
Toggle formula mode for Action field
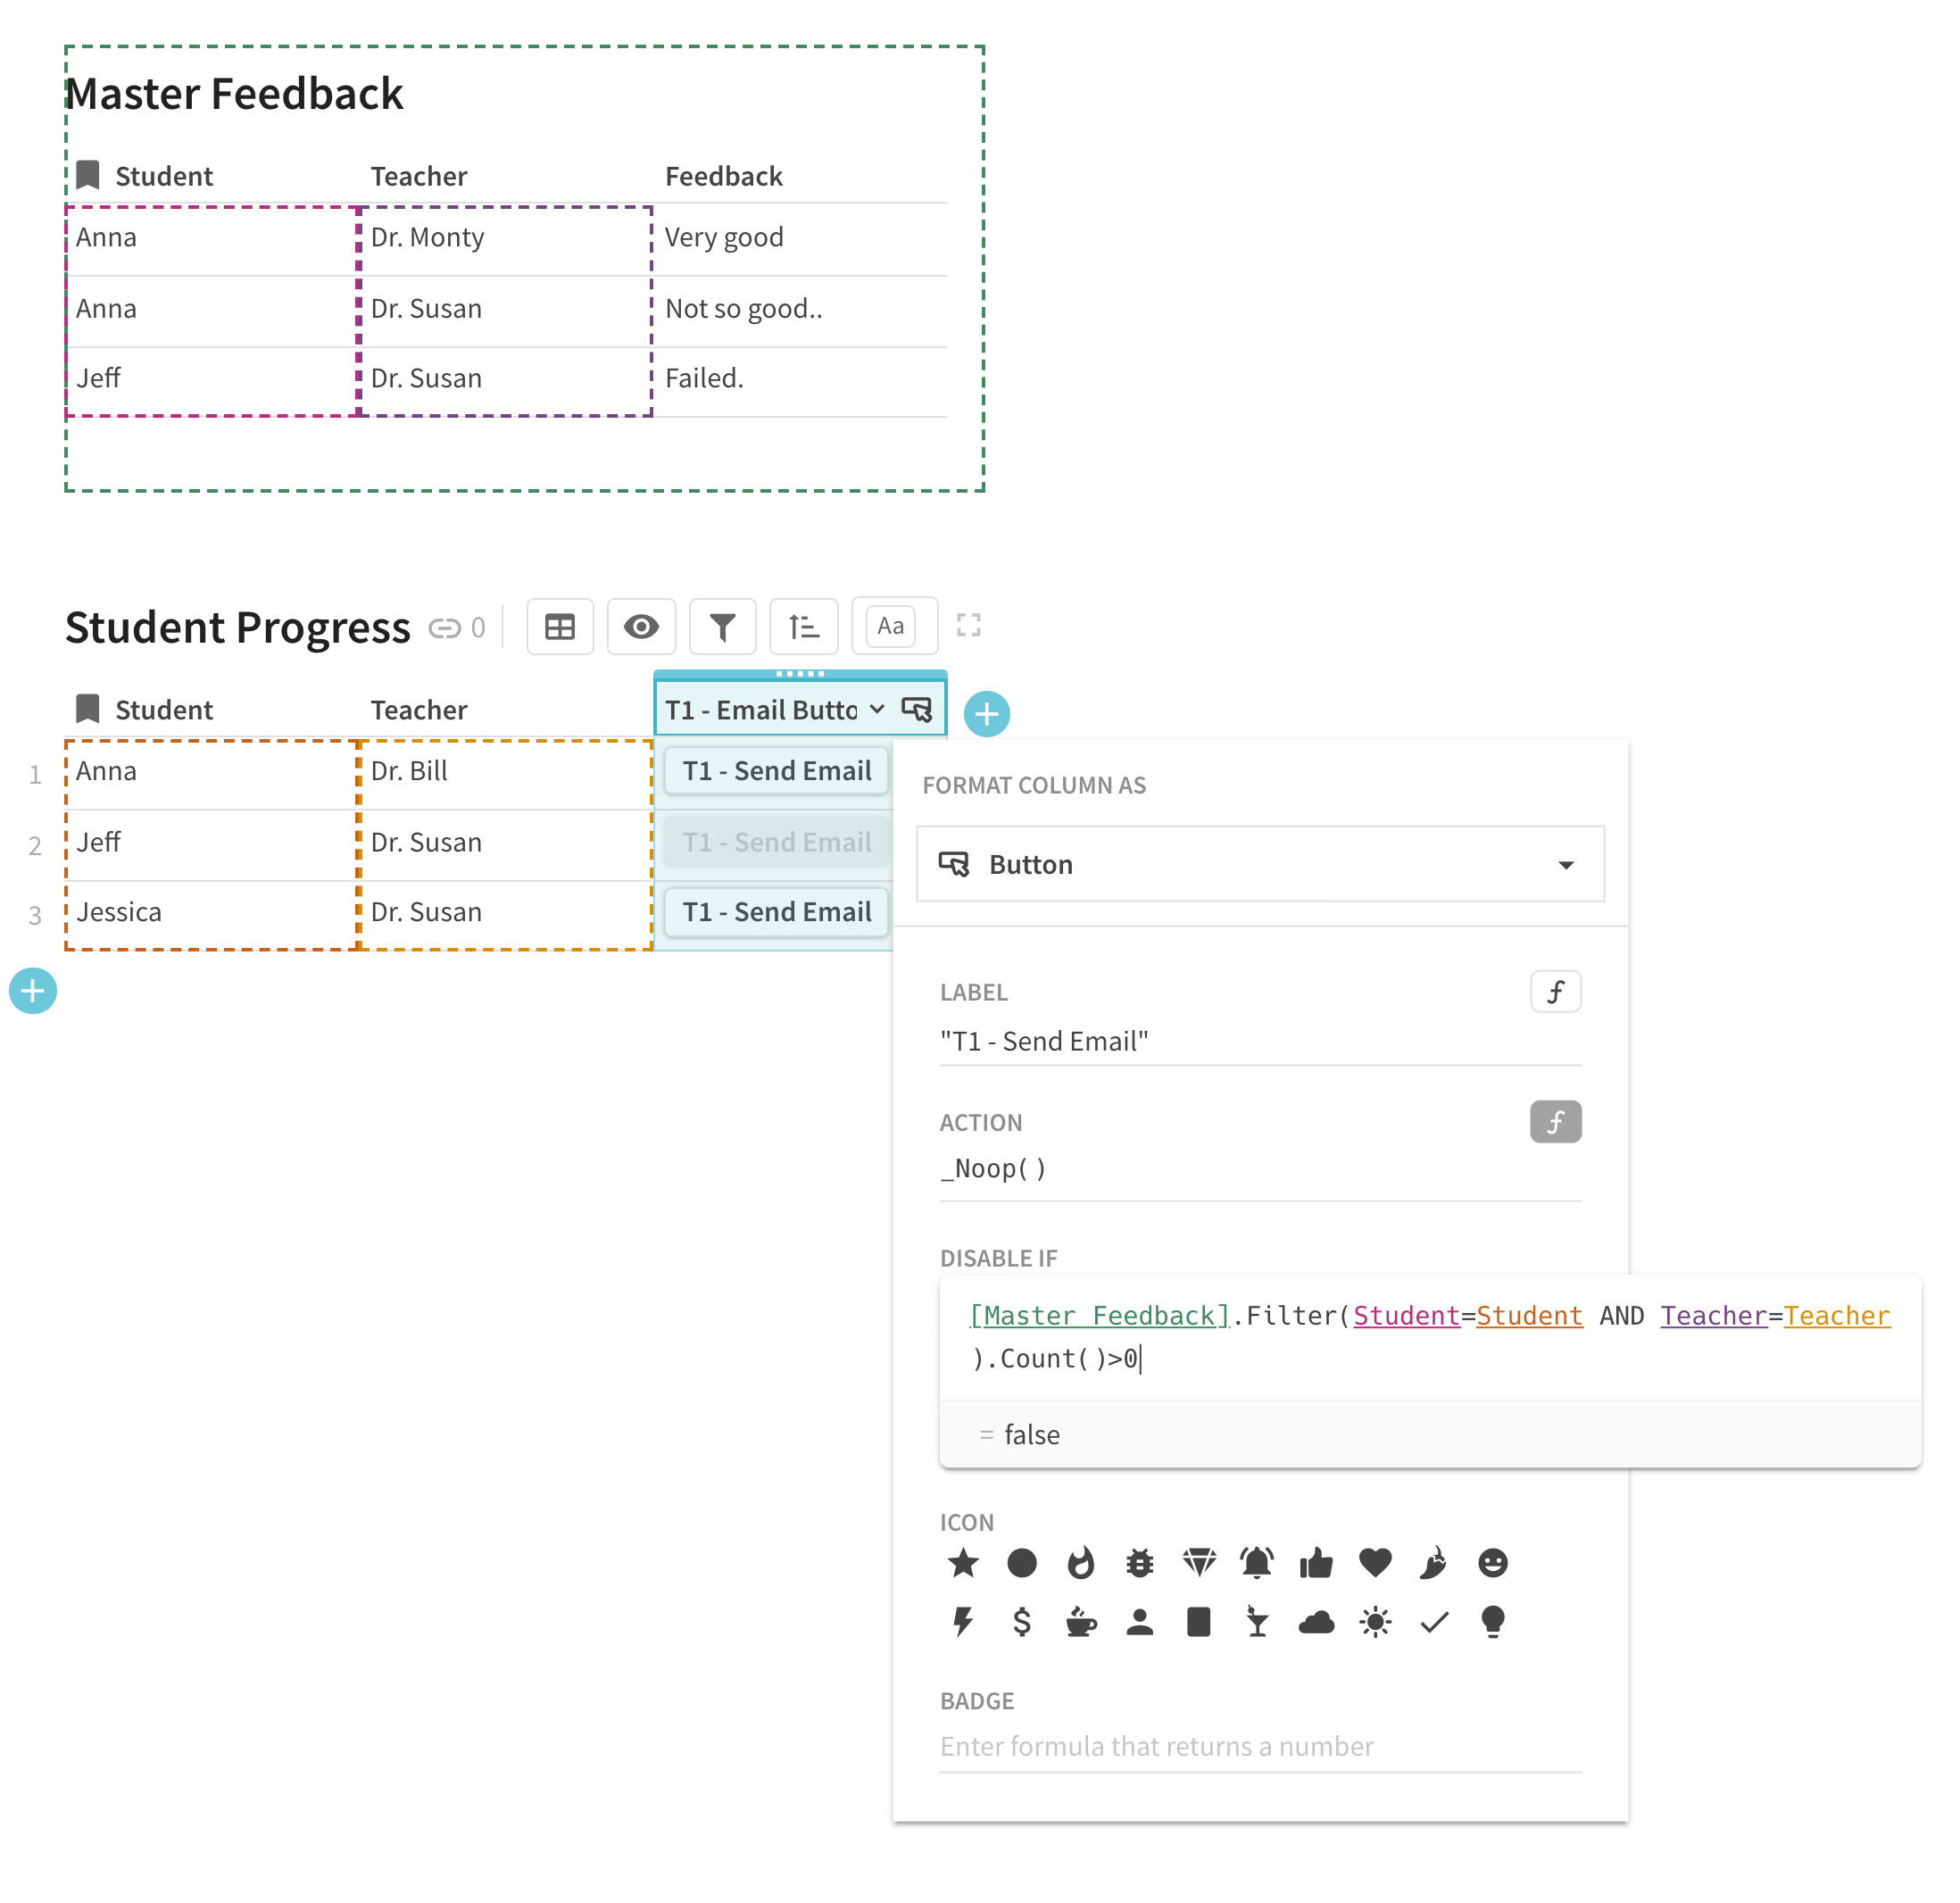(x=1555, y=1122)
